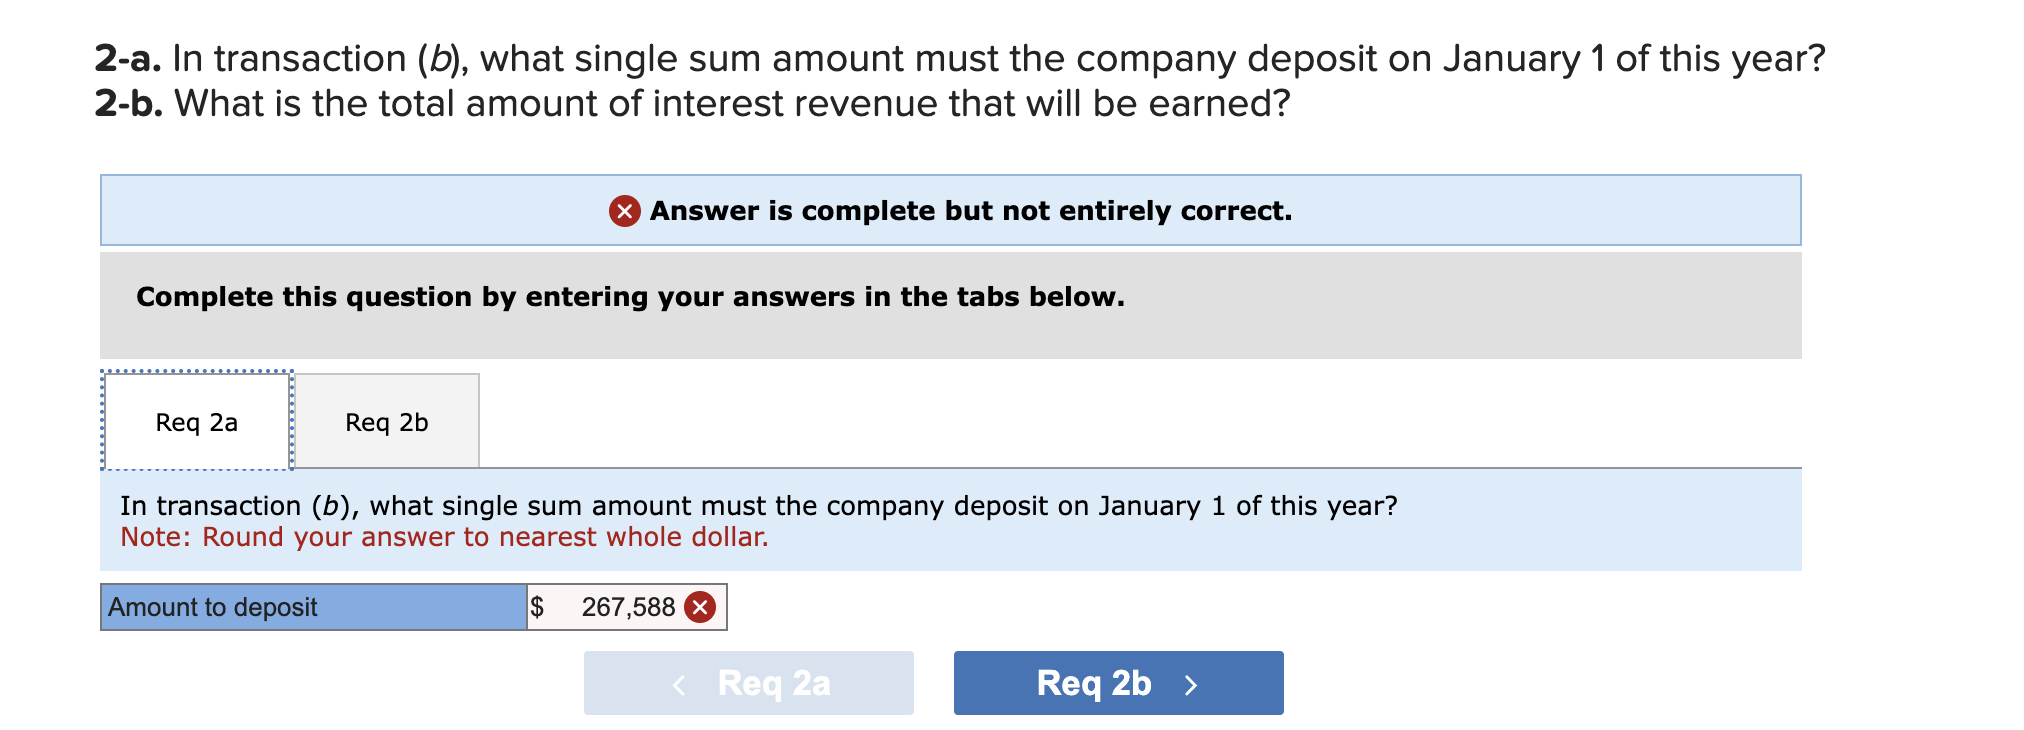The height and width of the screenshot is (730, 2024).
Task: Click the Req 2b navigation button at the bottom
Action: 1117,683
